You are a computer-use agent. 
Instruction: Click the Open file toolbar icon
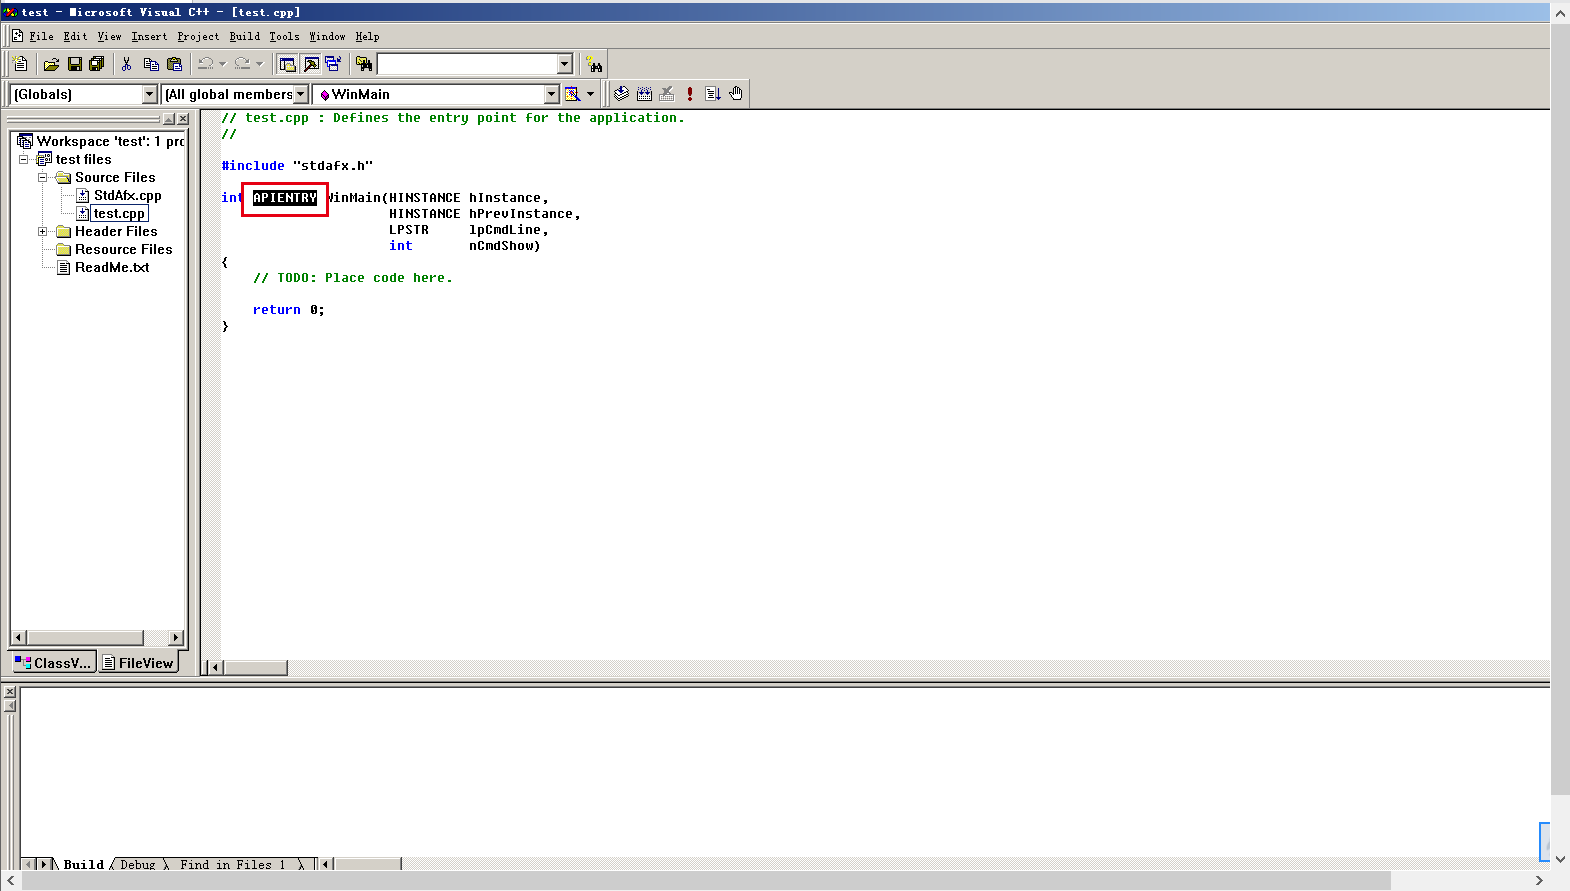51,64
